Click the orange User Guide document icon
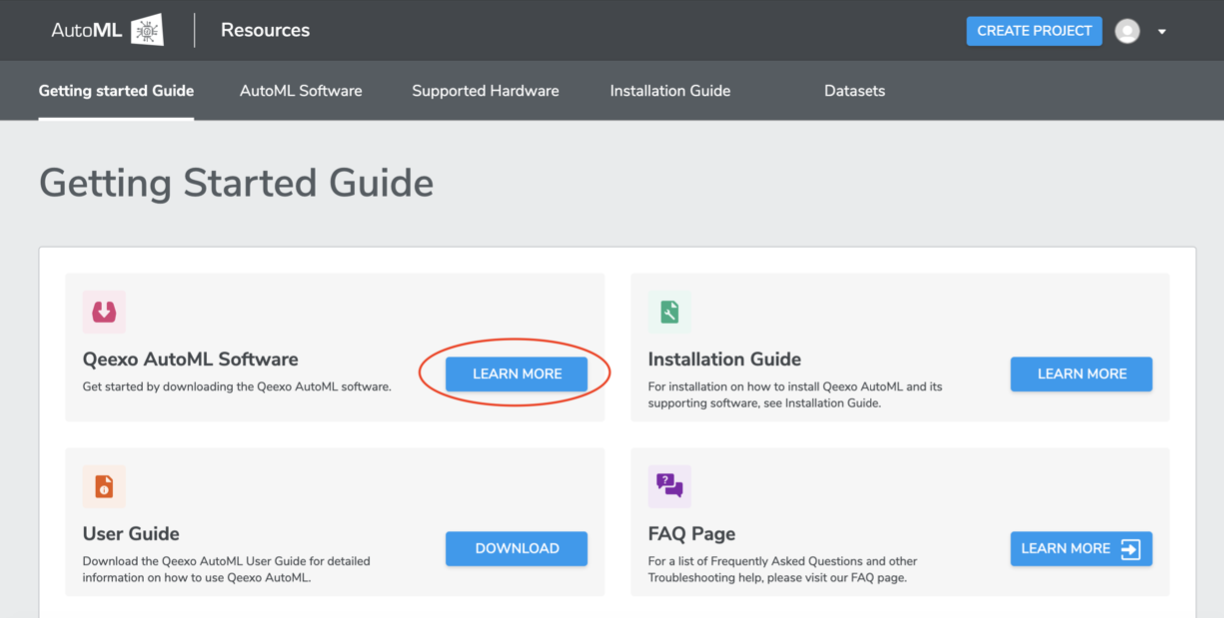This screenshot has height=618, width=1224. pos(104,487)
